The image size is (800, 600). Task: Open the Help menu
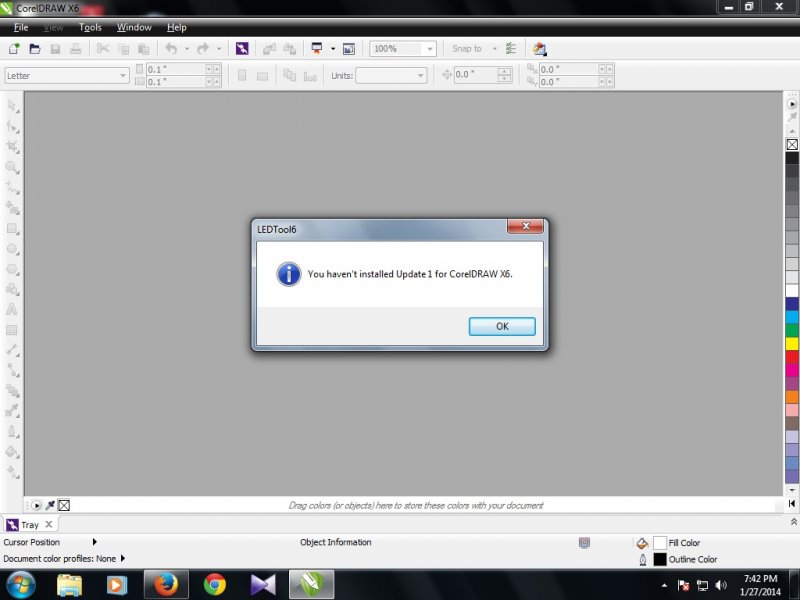(177, 28)
